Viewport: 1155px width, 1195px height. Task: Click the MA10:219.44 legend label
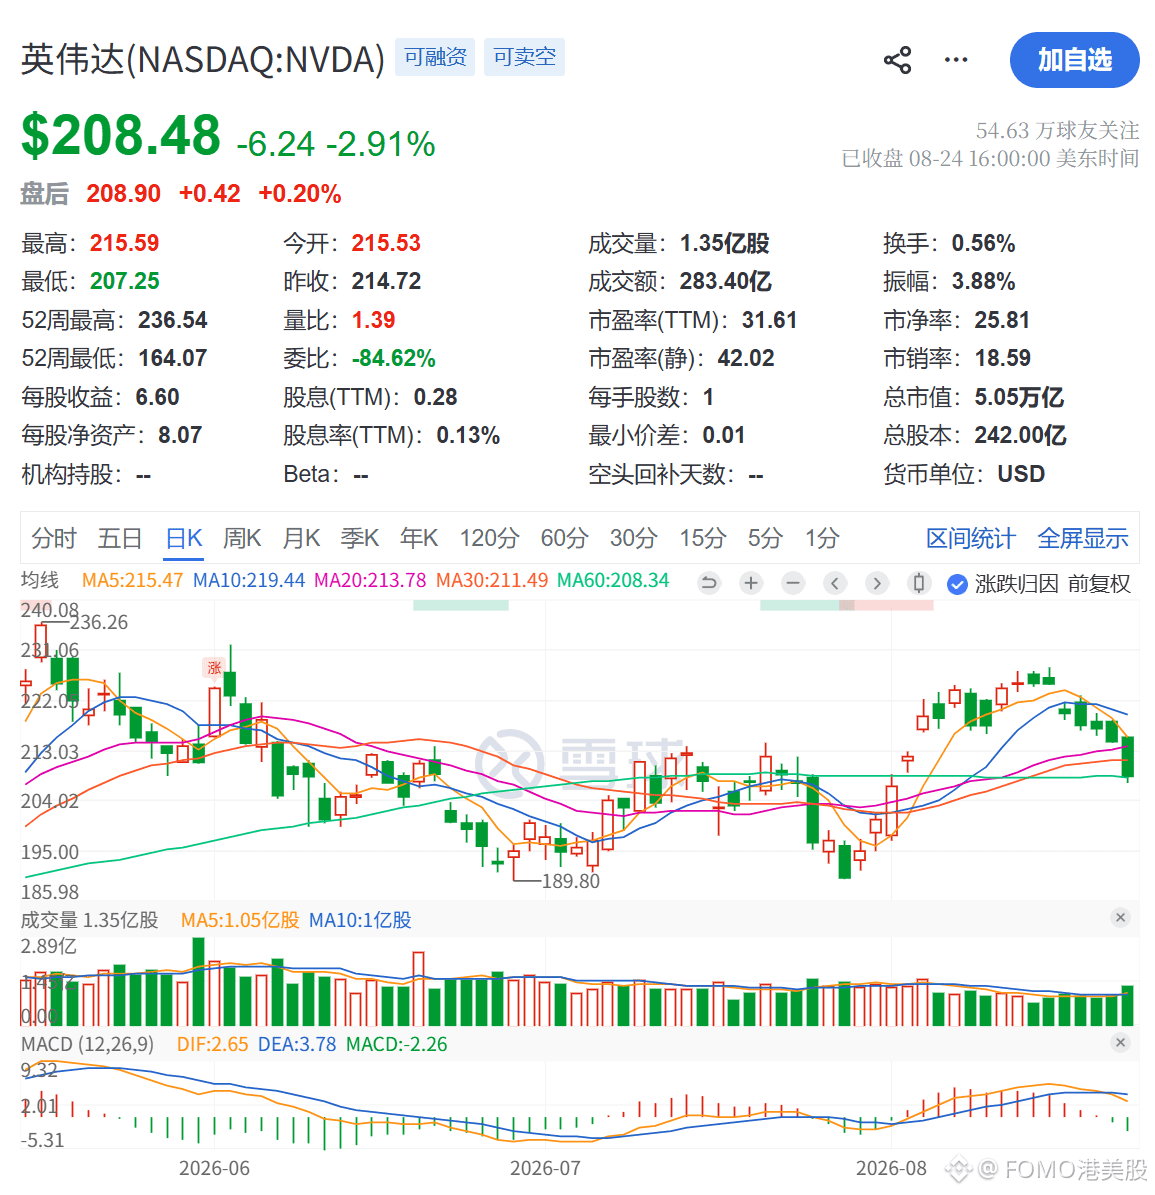pos(248,580)
